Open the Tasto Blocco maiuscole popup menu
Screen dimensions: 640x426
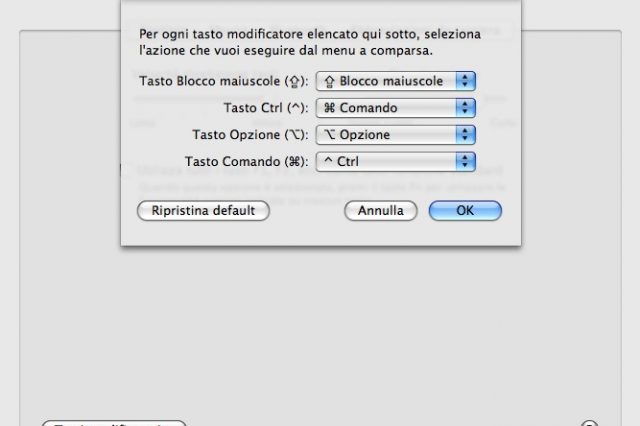tap(394, 80)
